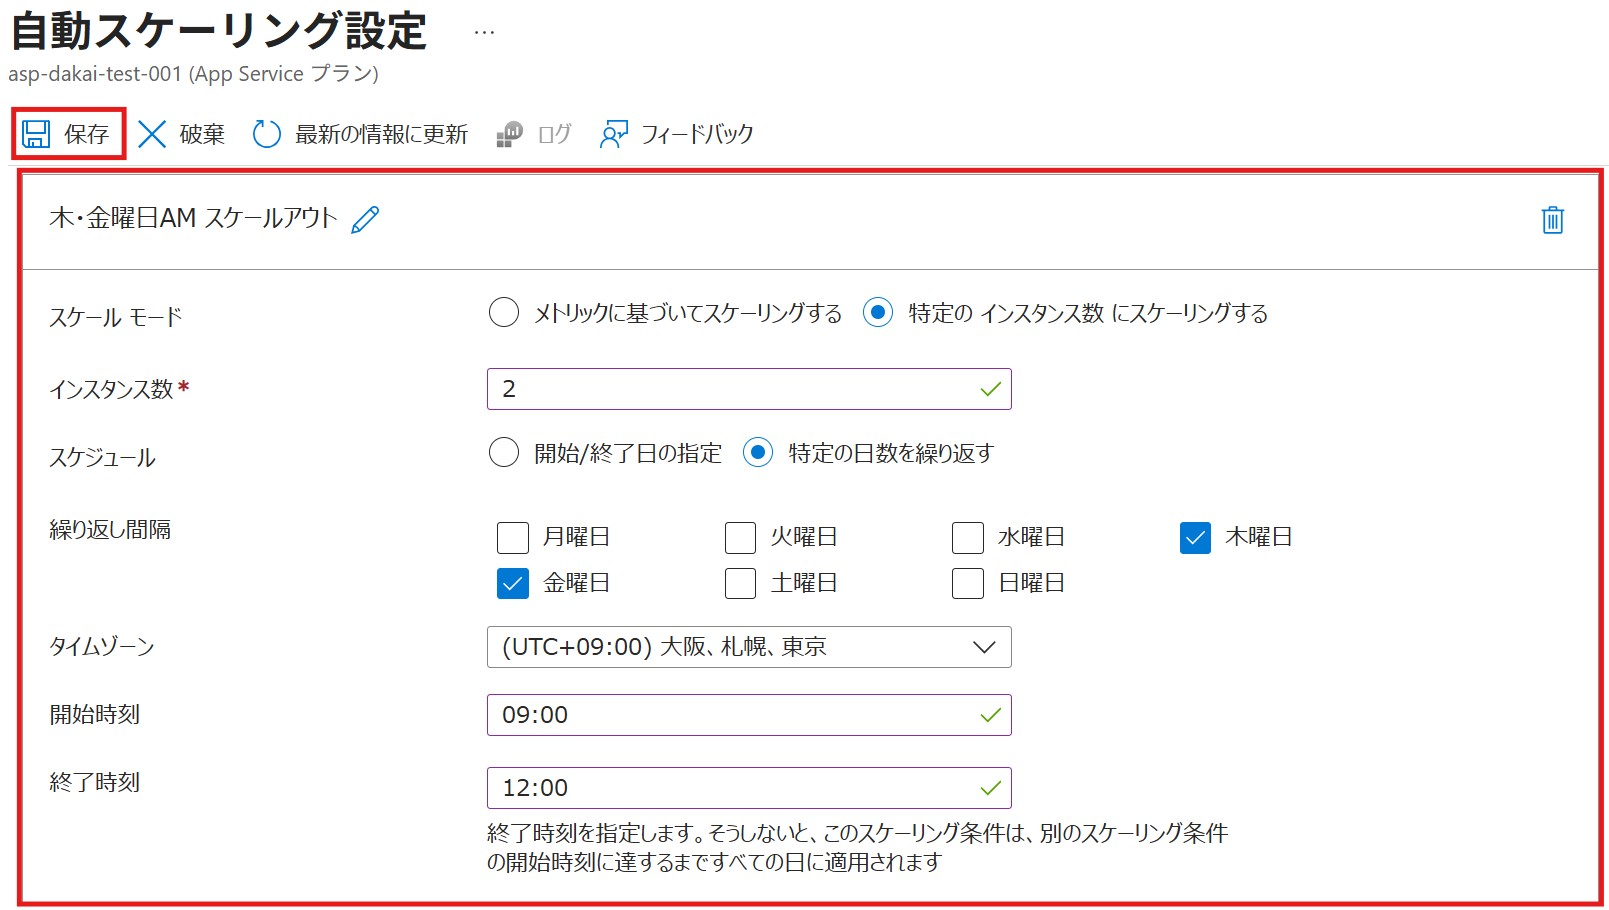Click the 保存 button label
The image size is (1609, 910).
[86, 134]
